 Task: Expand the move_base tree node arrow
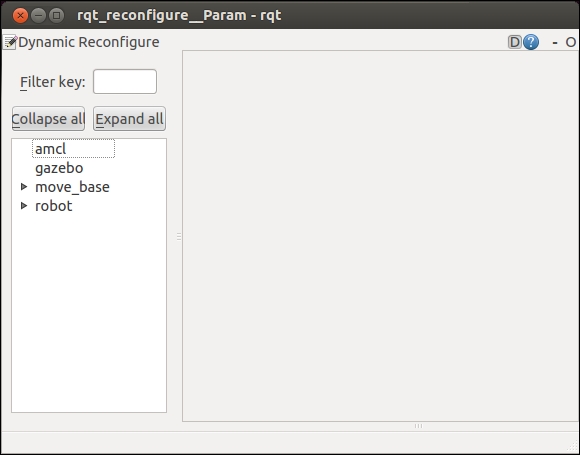[24, 186]
